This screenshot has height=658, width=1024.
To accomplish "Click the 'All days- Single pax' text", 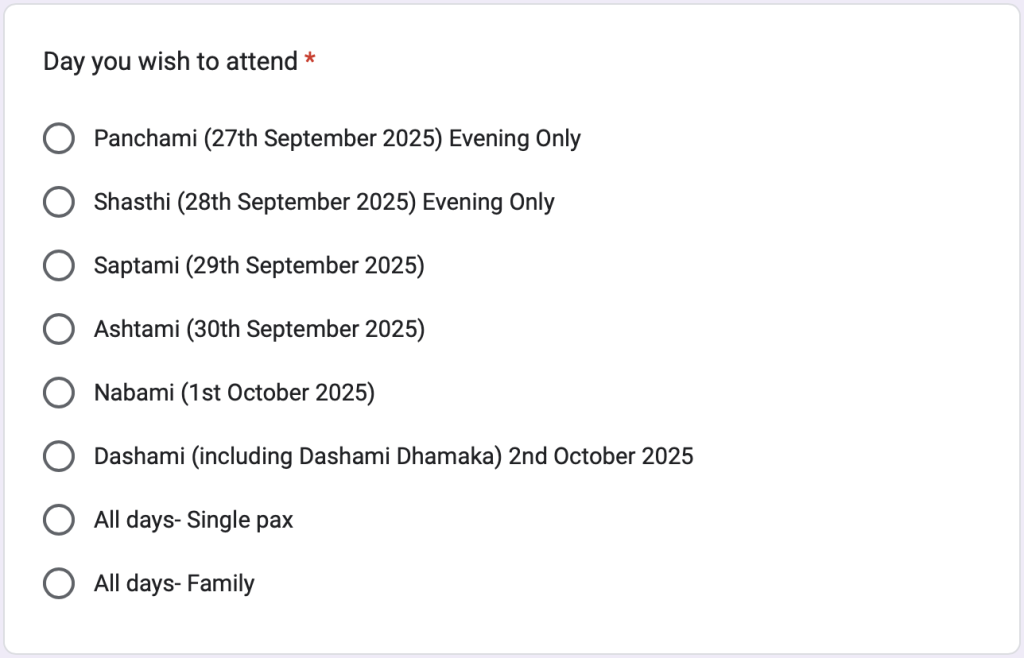I will coord(193,520).
